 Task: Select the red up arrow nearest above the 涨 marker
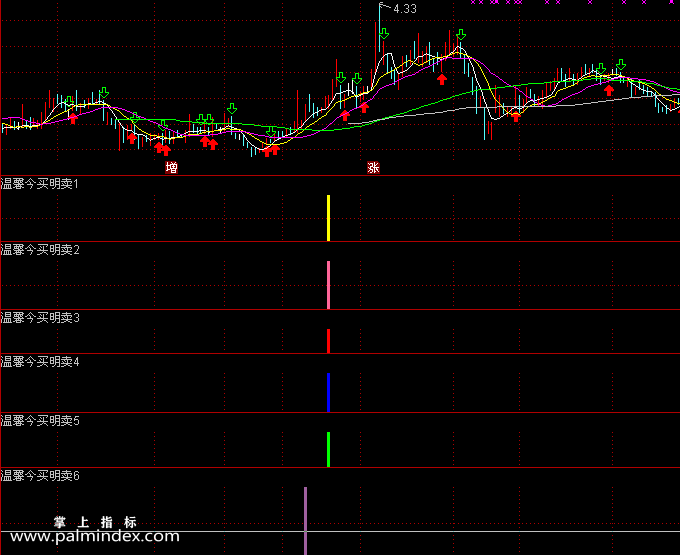[x=364, y=108]
